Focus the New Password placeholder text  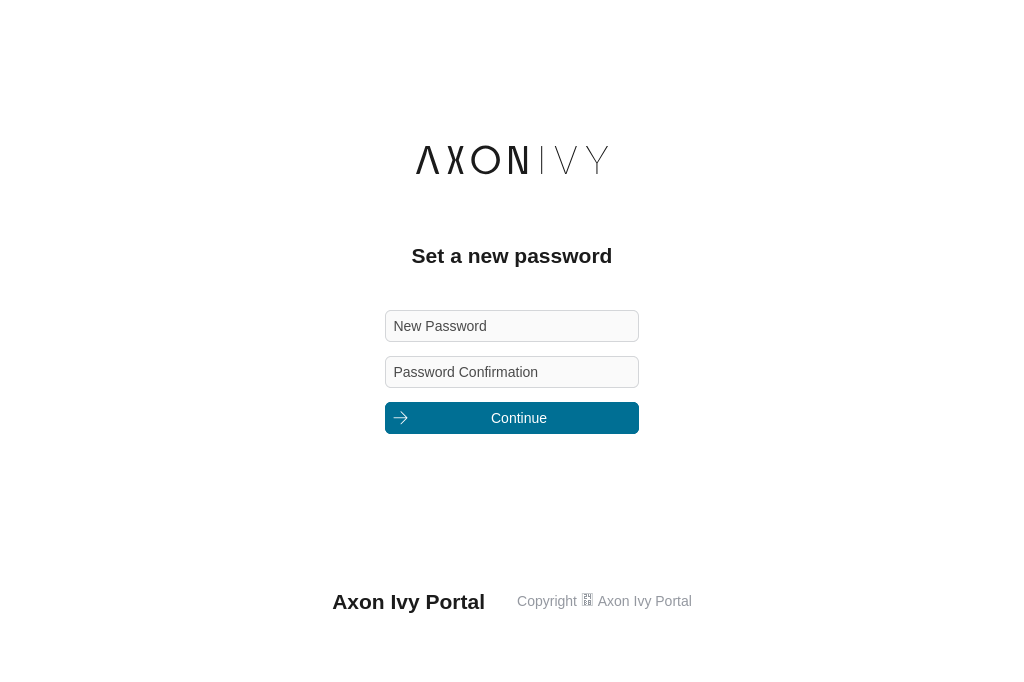pyautogui.click(x=440, y=326)
